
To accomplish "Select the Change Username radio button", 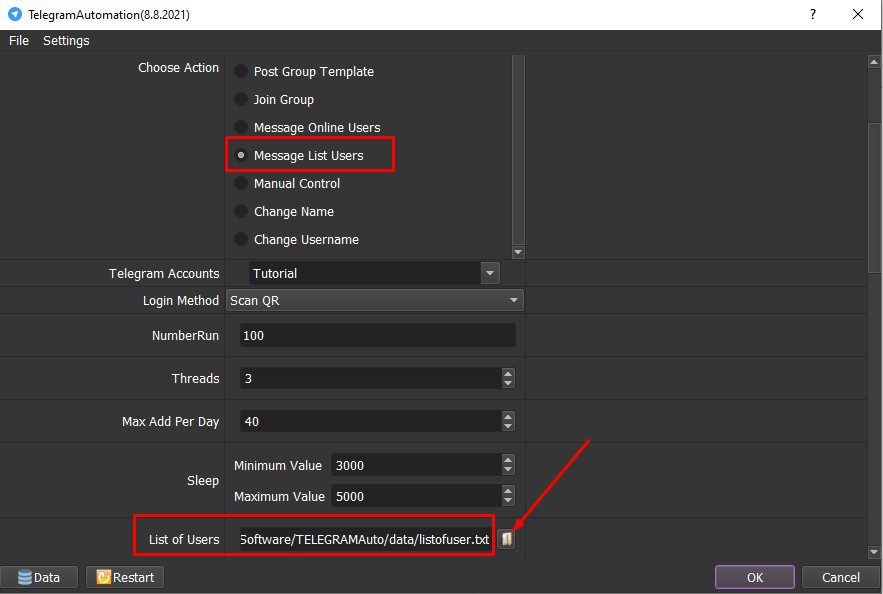I will click(241, 239).
